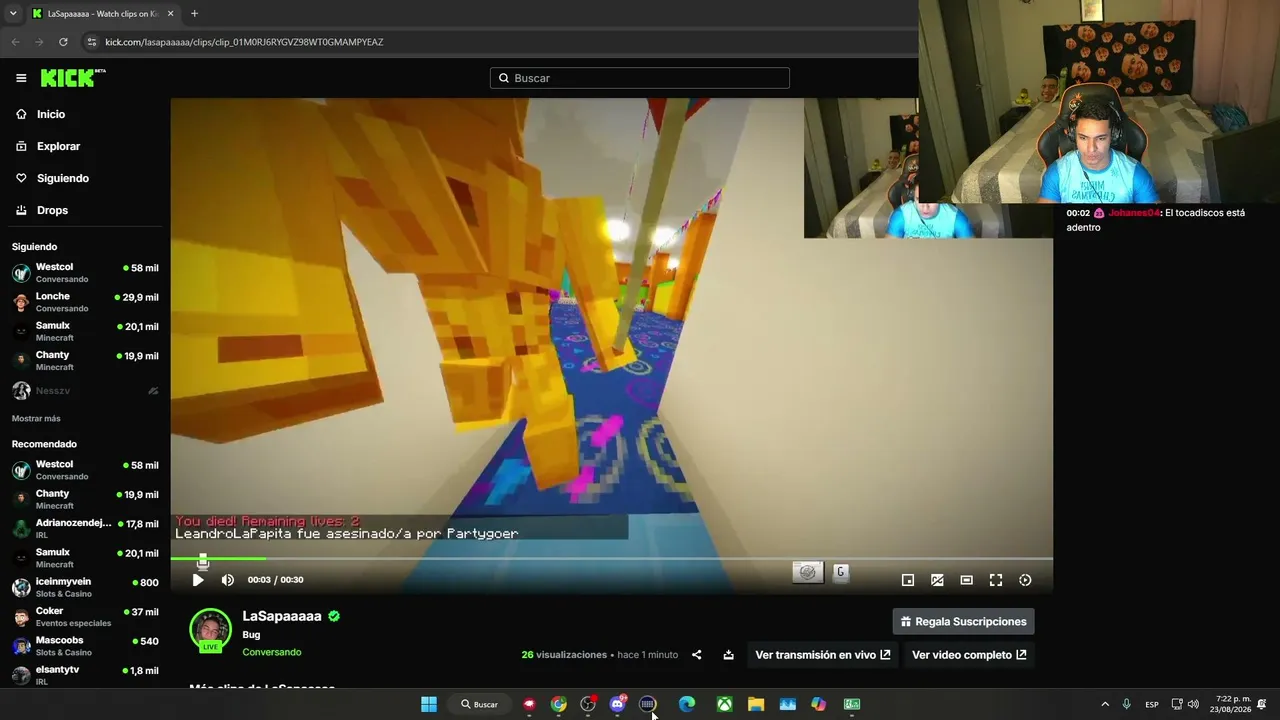
Task: Go to the Kick home logo
Action: point(73,78)
